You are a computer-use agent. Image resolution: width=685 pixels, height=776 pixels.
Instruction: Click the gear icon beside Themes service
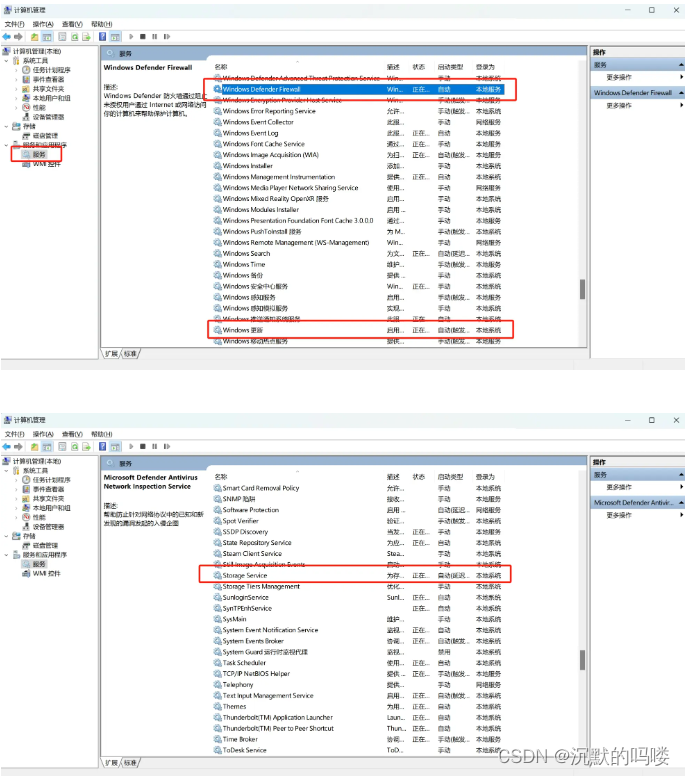coord(217,706)
